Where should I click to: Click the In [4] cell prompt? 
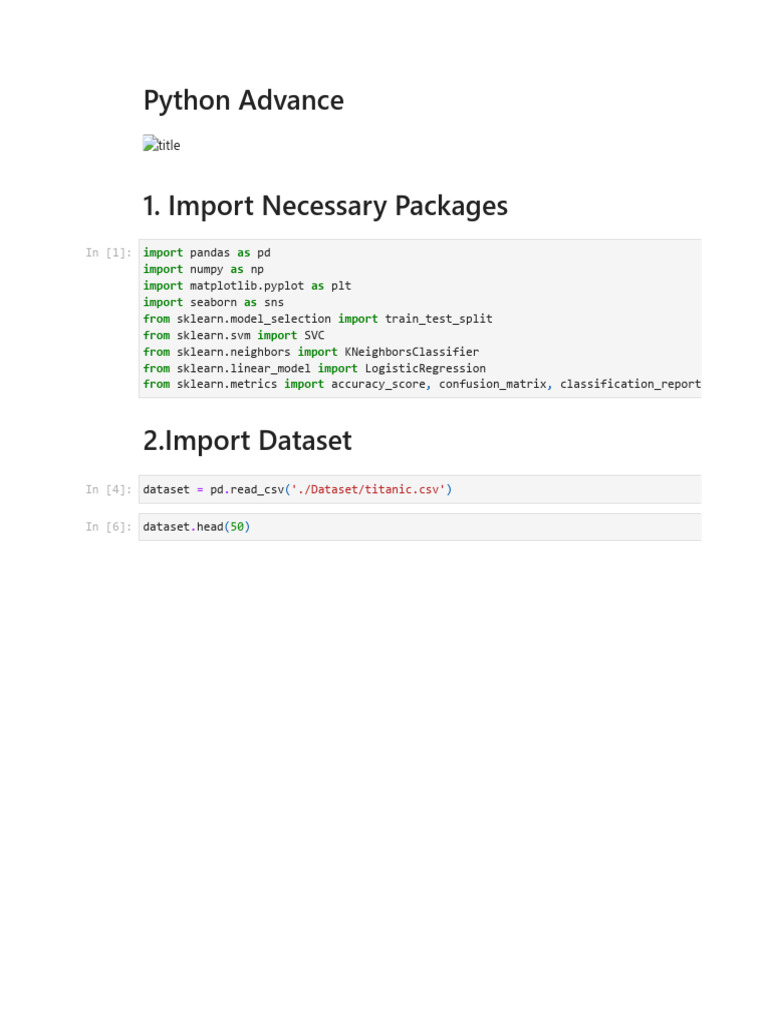(x=108, y=490)
